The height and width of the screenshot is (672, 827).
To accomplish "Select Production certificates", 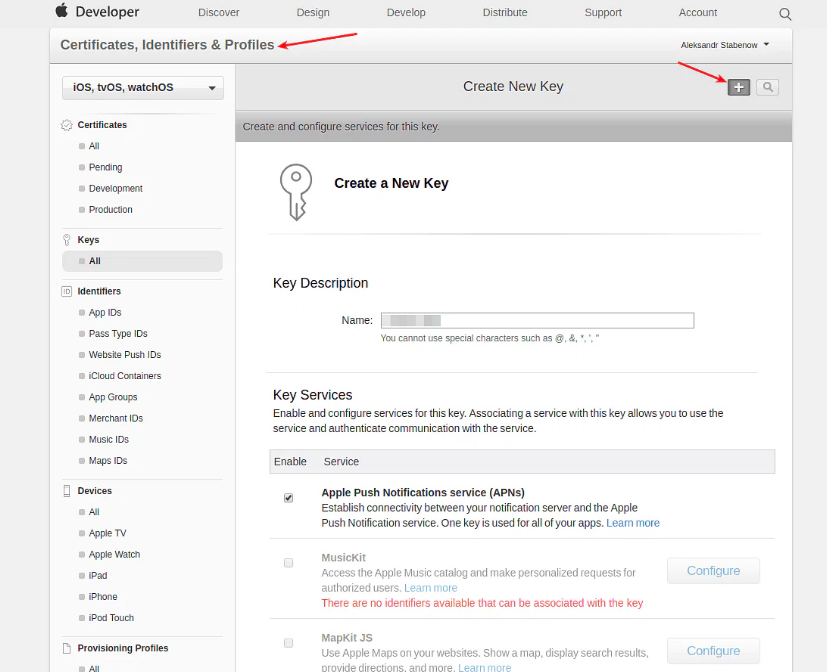I will (x=110, y=209).
